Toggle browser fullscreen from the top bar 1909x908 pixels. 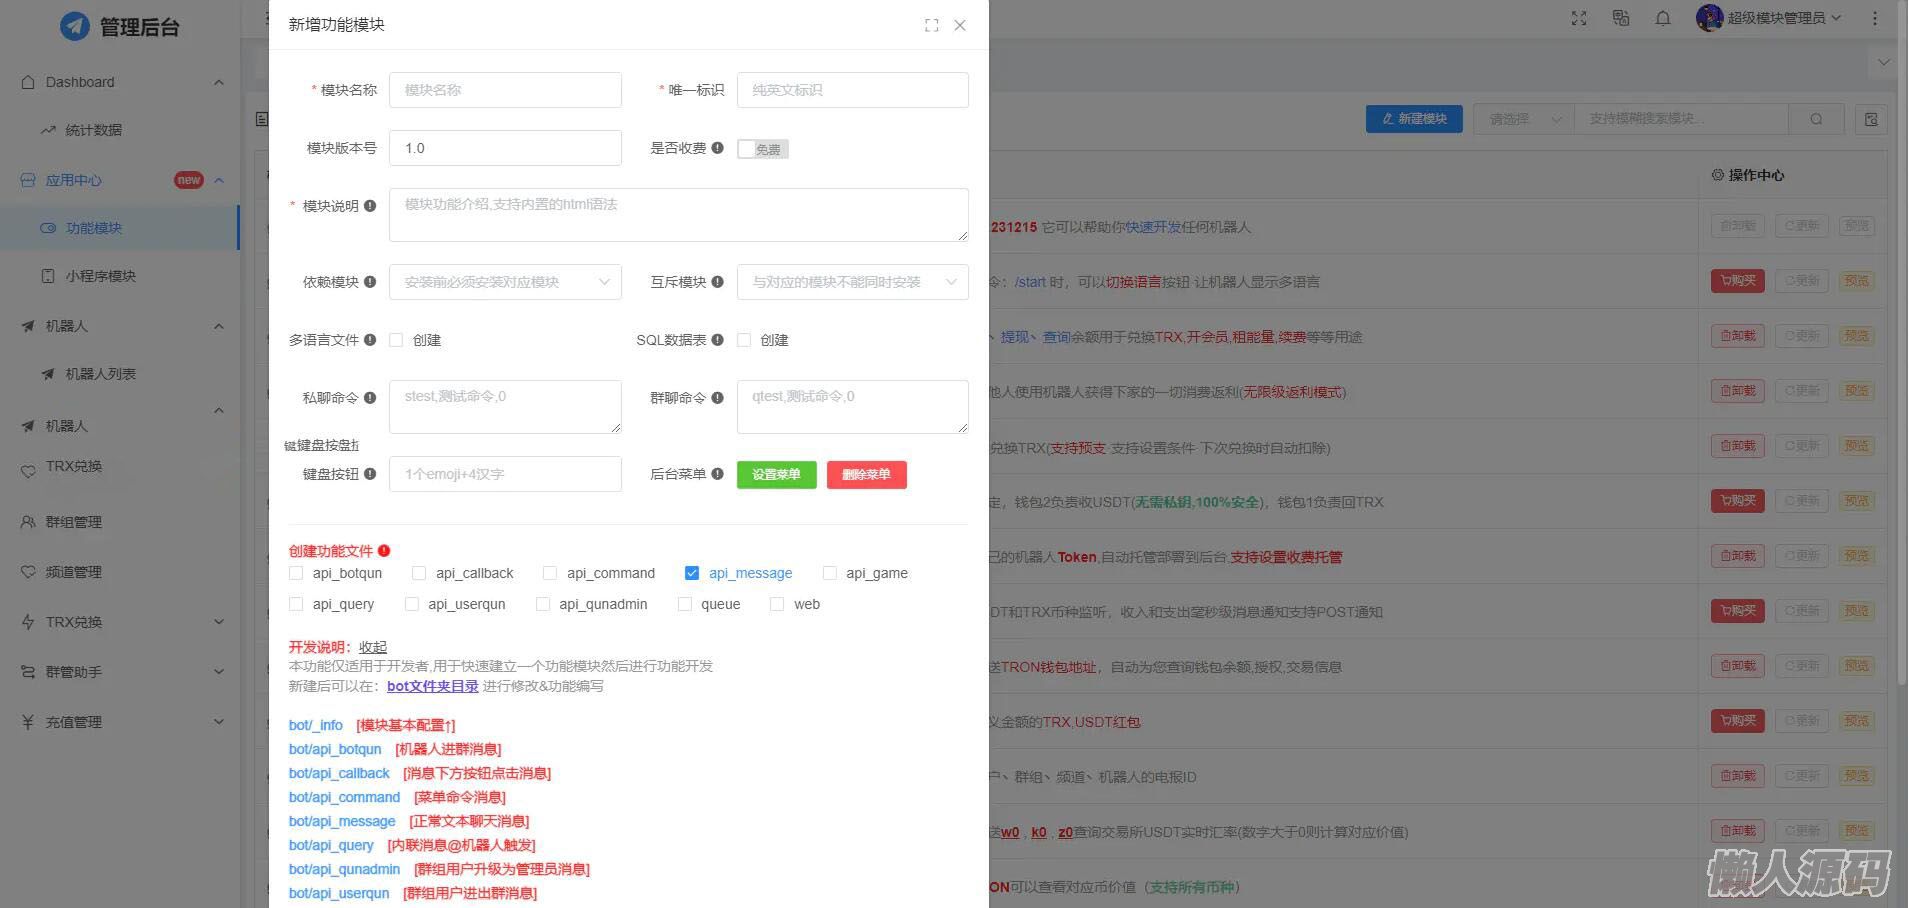1579,18
